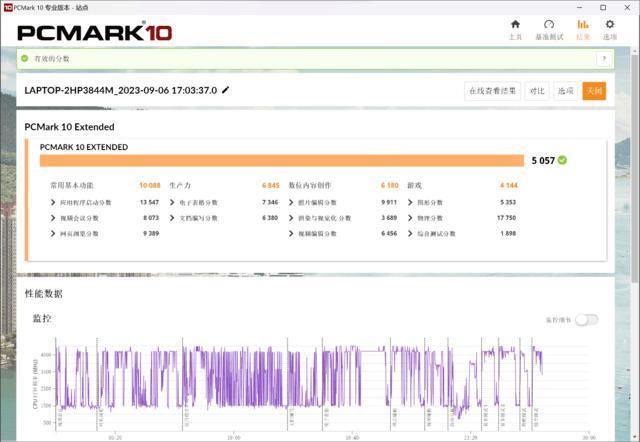Click the pencil icon to rename the result

(225, 90)
